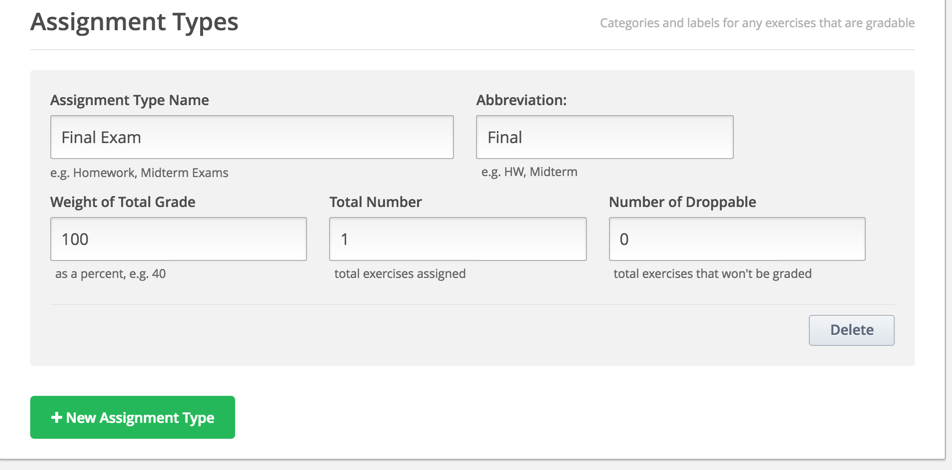The height and width of the screenshot is (470, 952).
Task: Click the 'Assignment Type Name' label
Action: coord(129,100)
